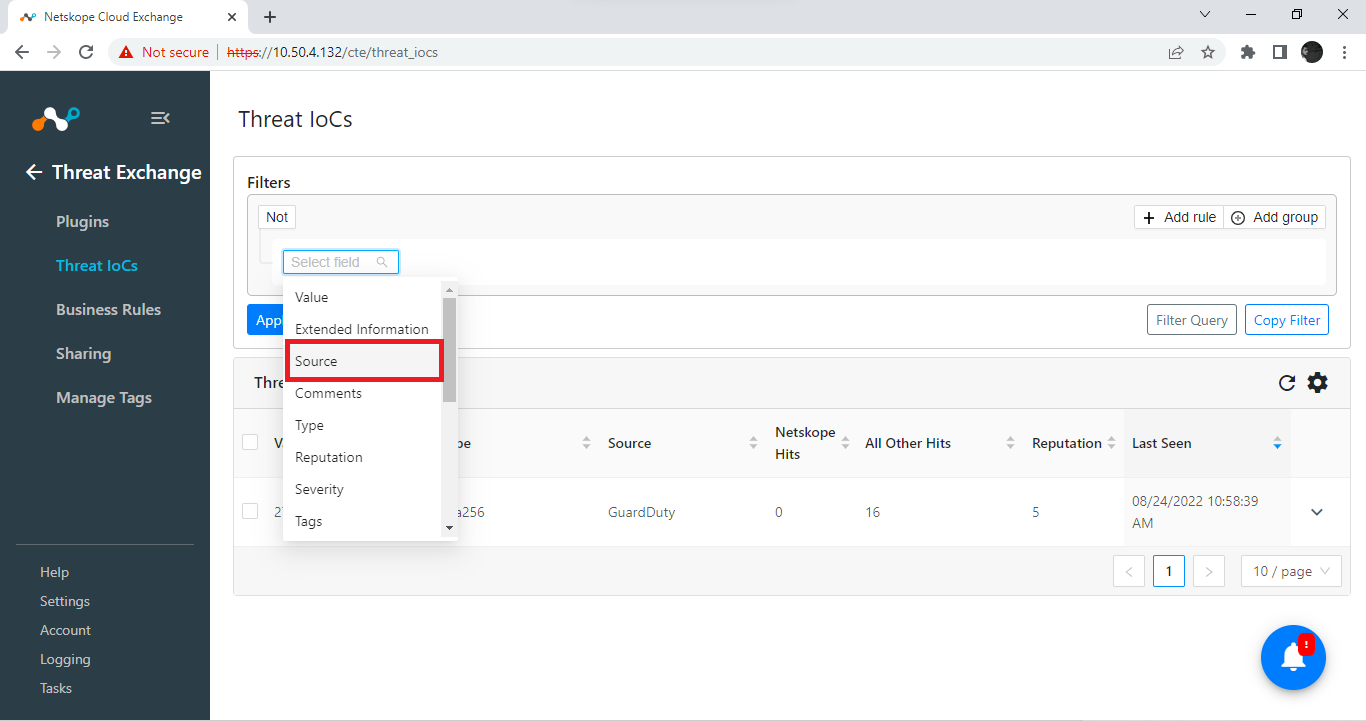The image size is (1366, 721).
Task: Choose Value from field dropdown
Action: [362, 297]
